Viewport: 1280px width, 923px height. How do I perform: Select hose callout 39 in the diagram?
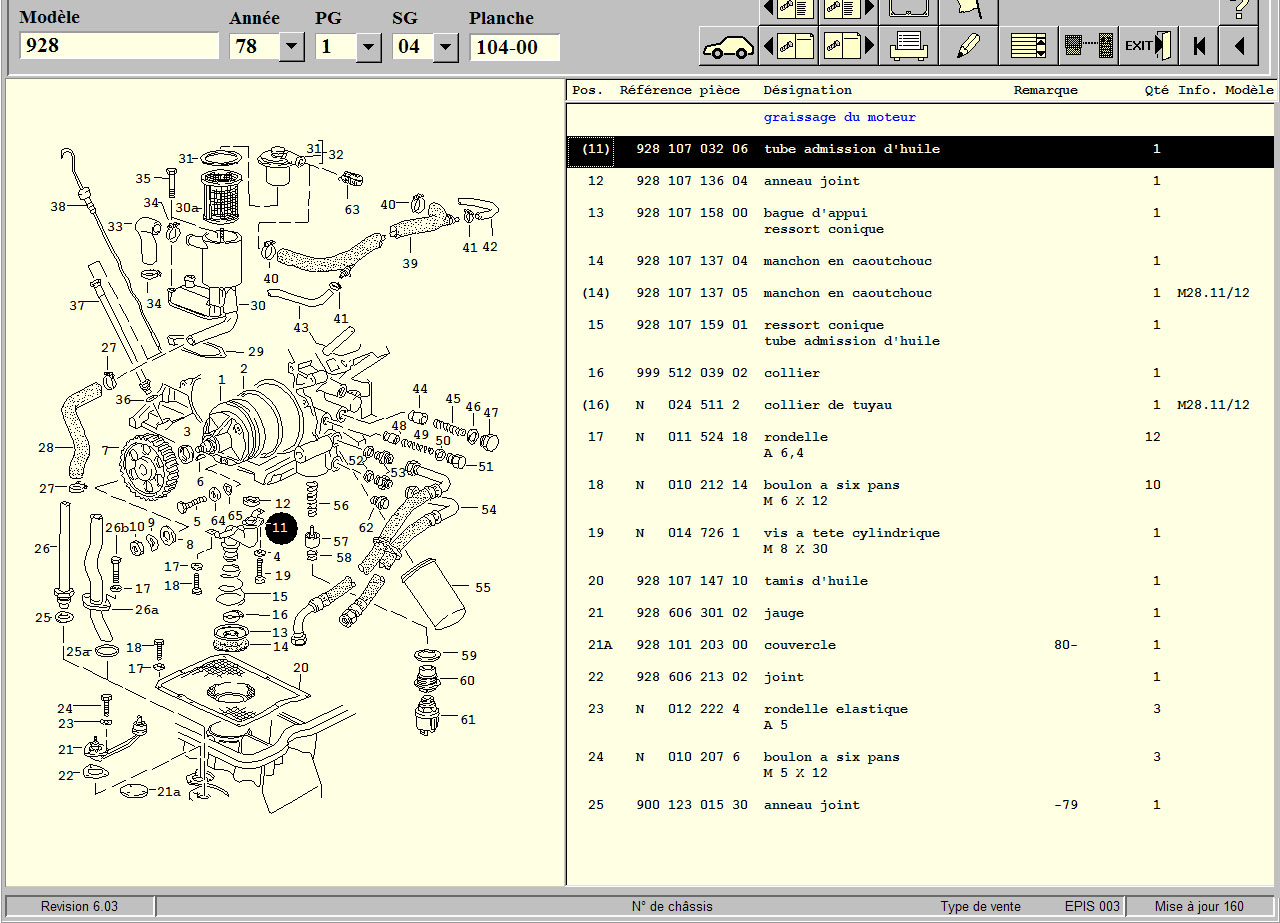(410, 263)
